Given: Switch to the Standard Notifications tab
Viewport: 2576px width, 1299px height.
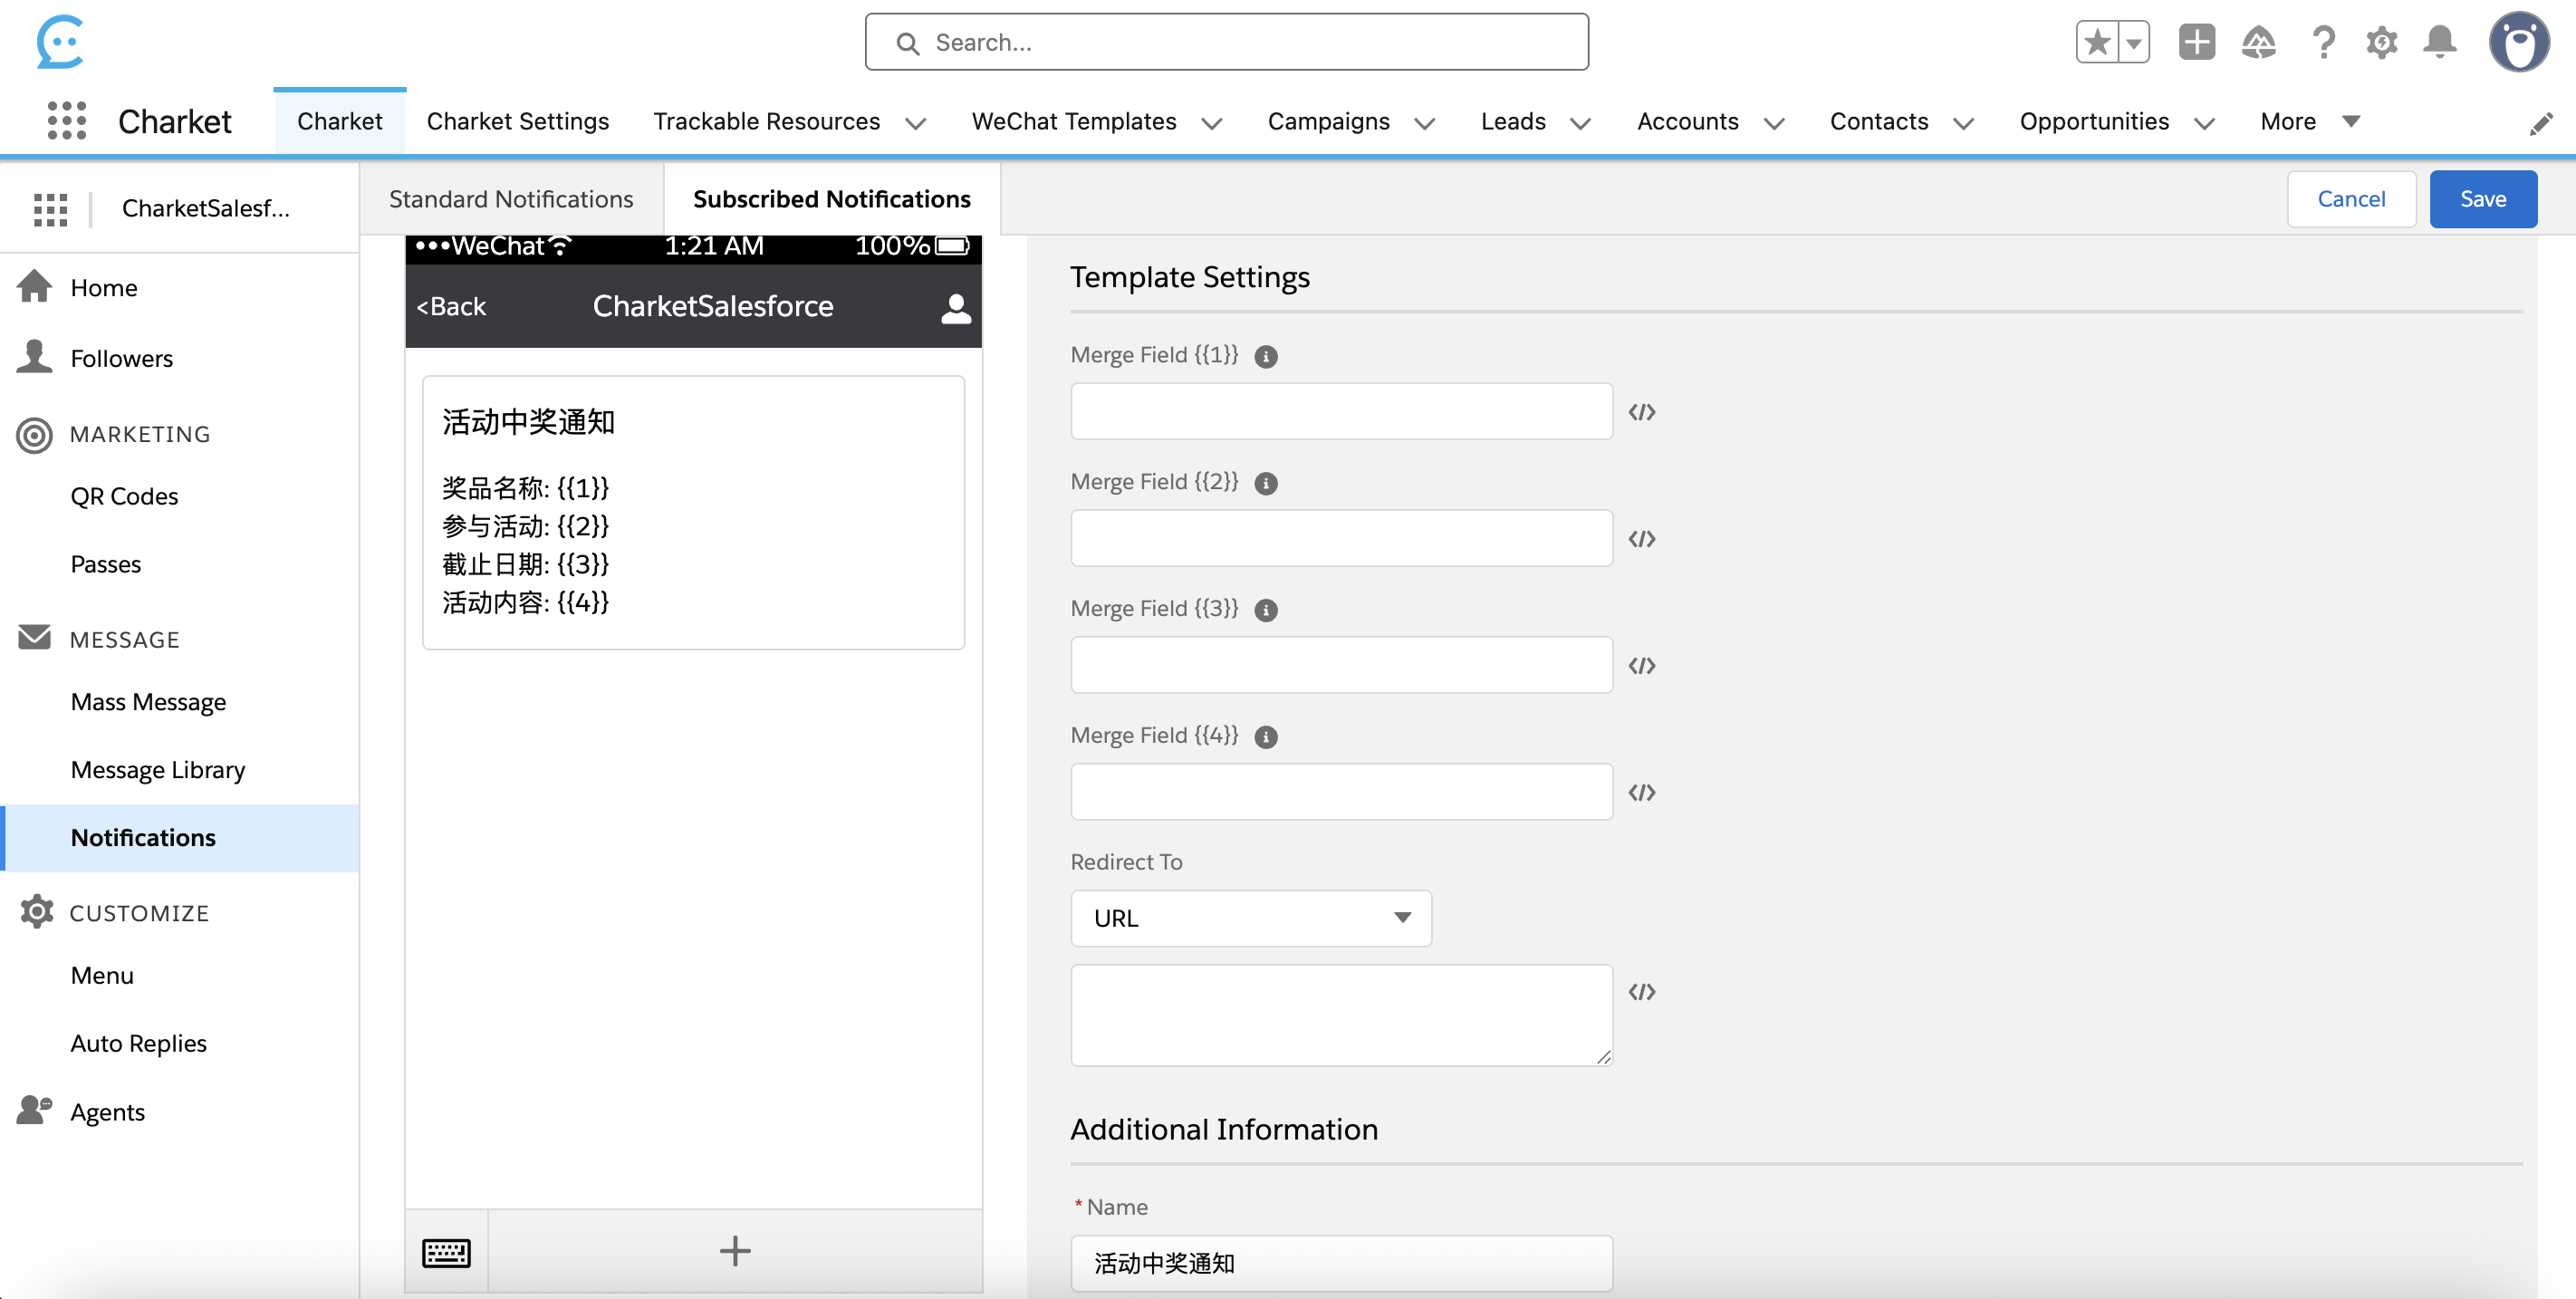Looking at the screenshot, I should (510, 199).
